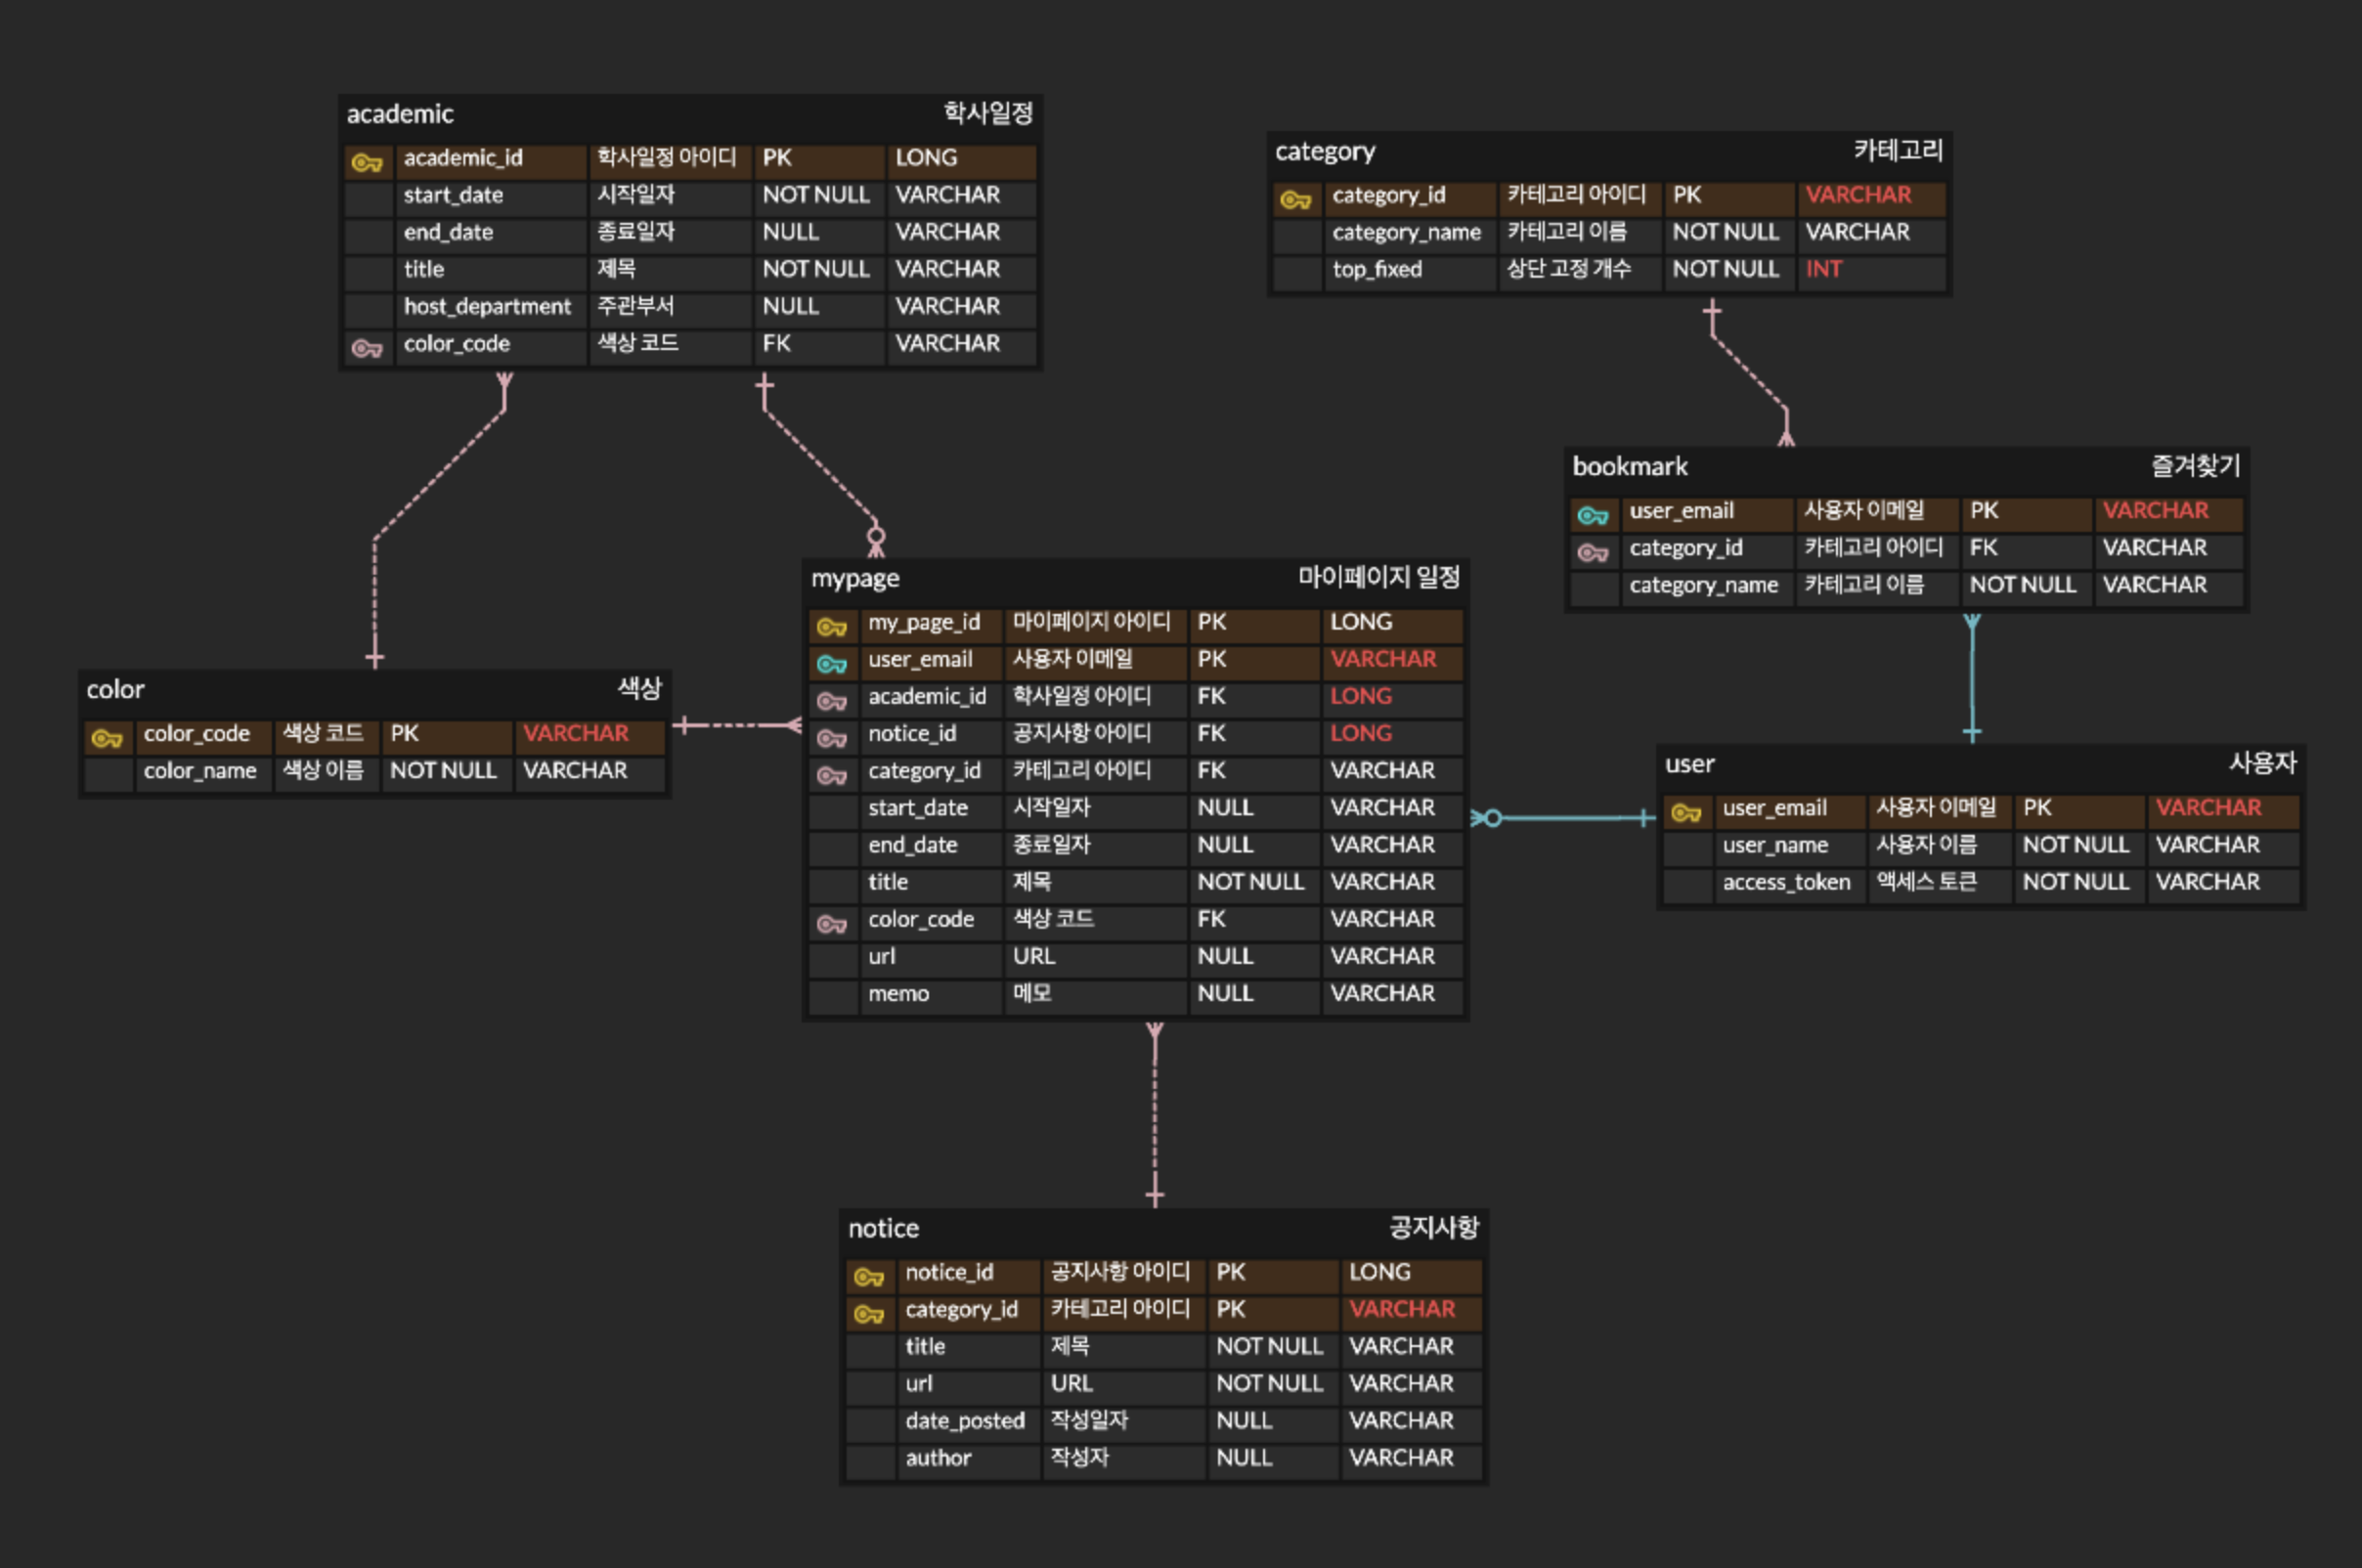This screenshot has width=2362, height=1568.
Task: Click the yellow key icon beside user table user_email
Action: click(1687, 812)
